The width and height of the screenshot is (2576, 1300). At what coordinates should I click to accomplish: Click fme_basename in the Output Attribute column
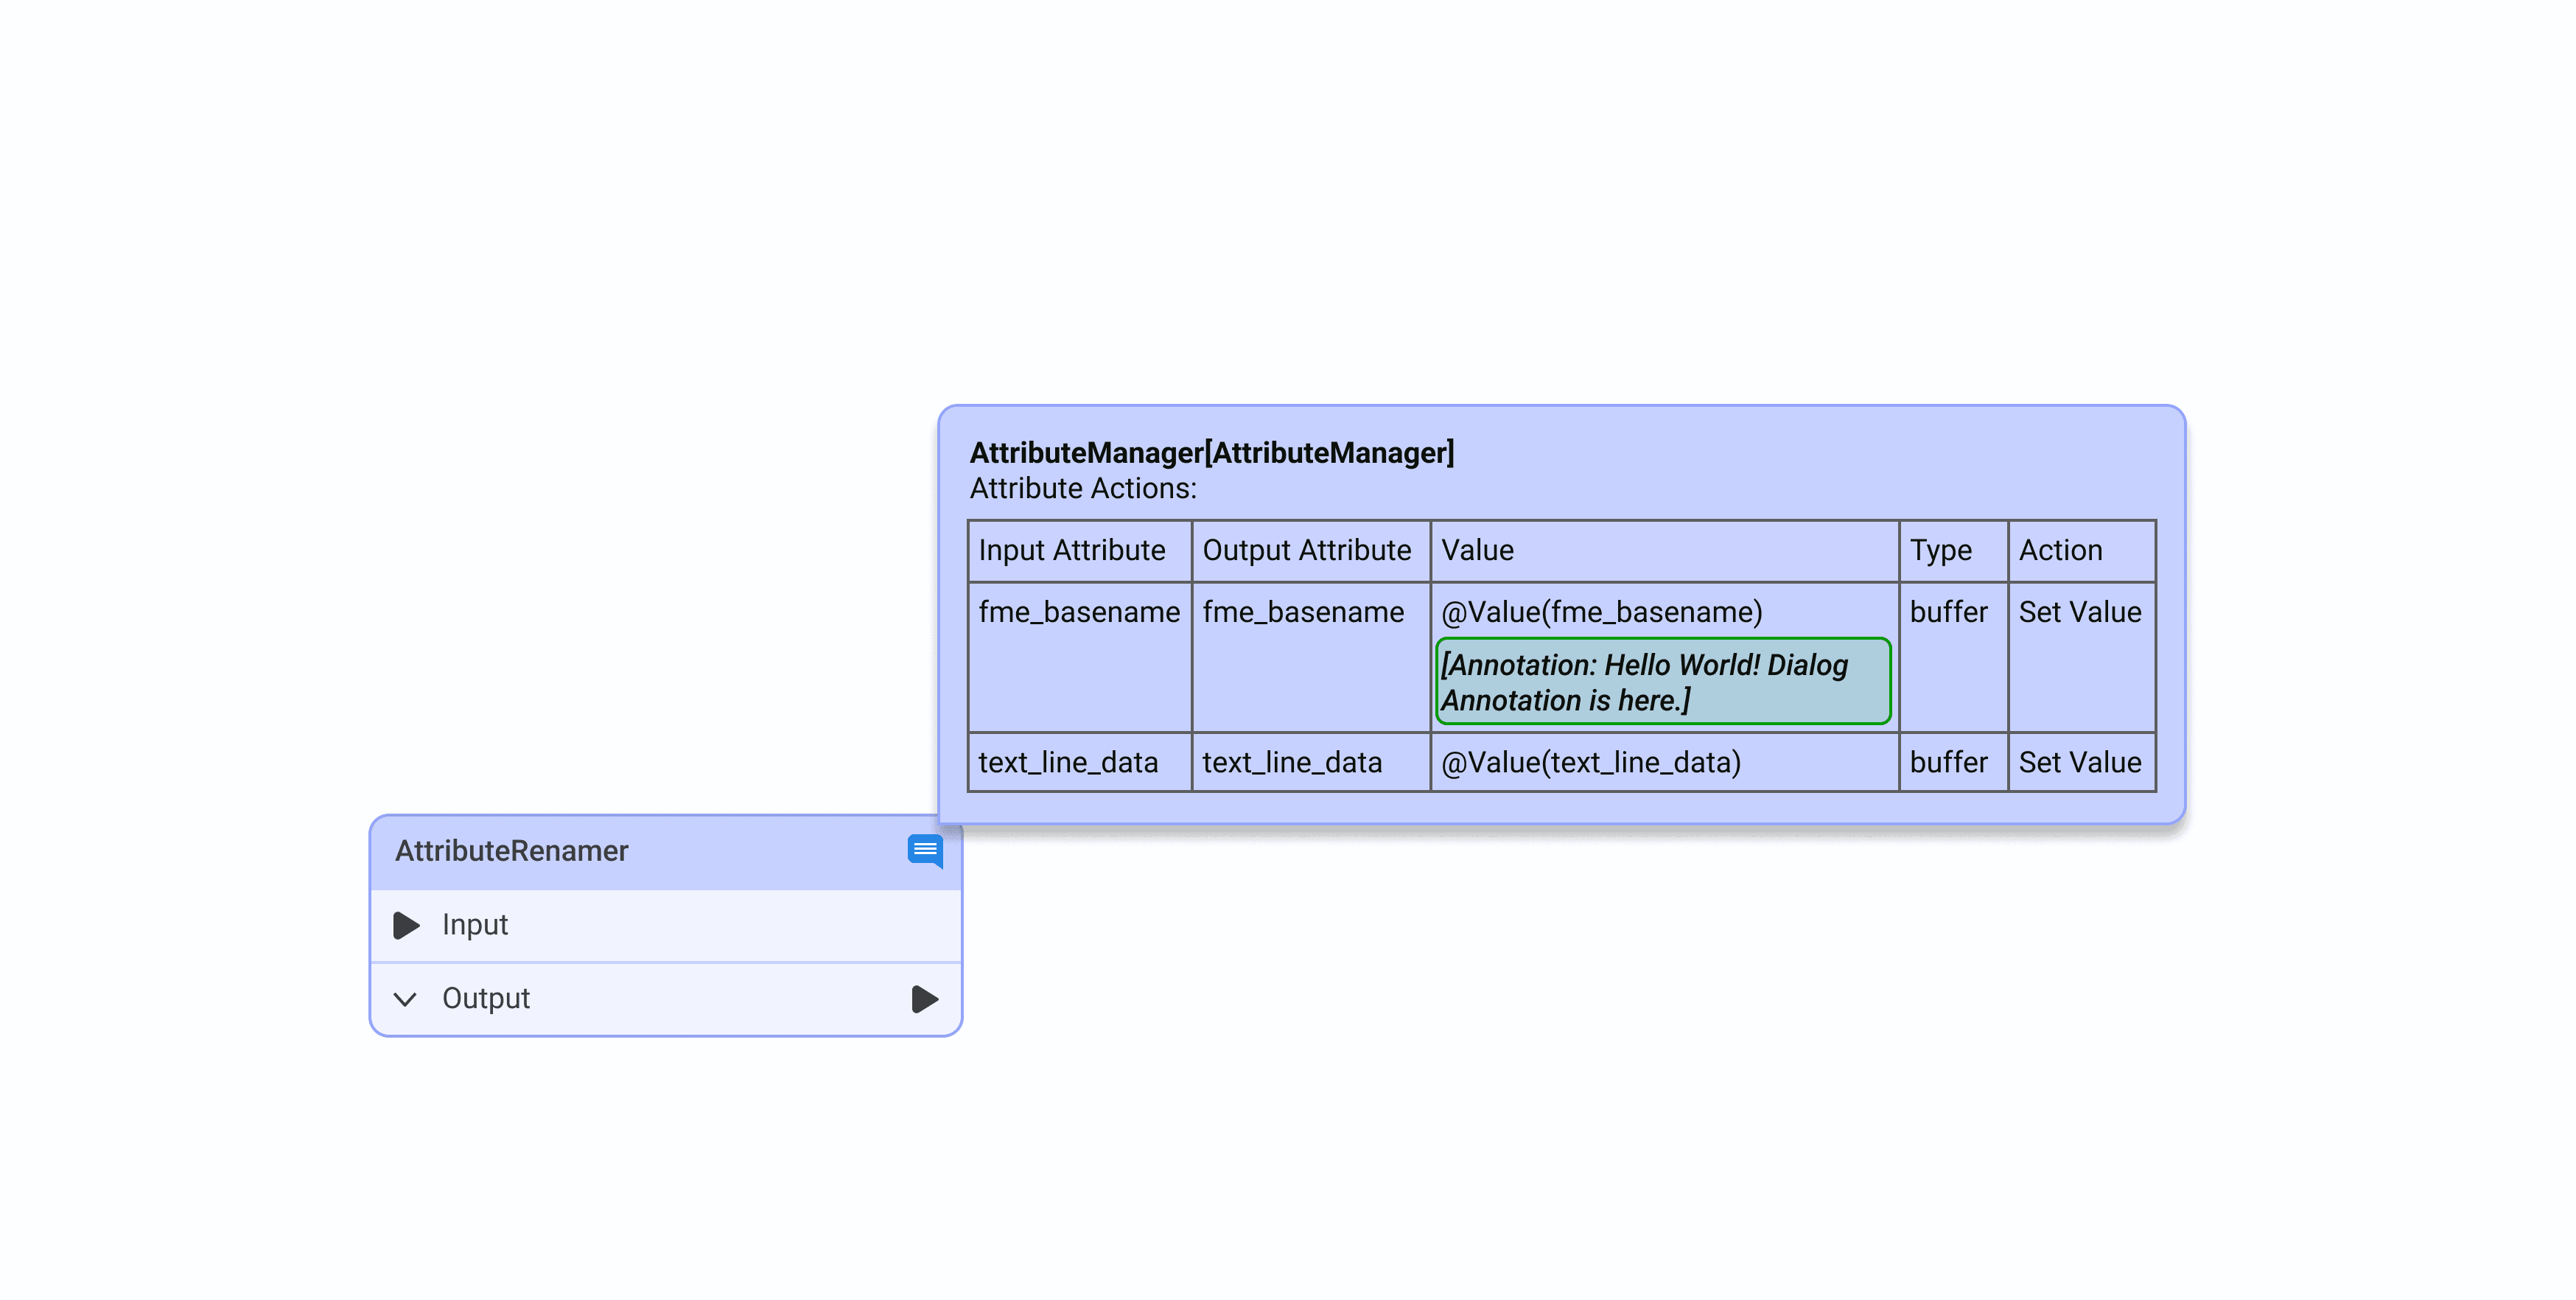[1303, 612]
